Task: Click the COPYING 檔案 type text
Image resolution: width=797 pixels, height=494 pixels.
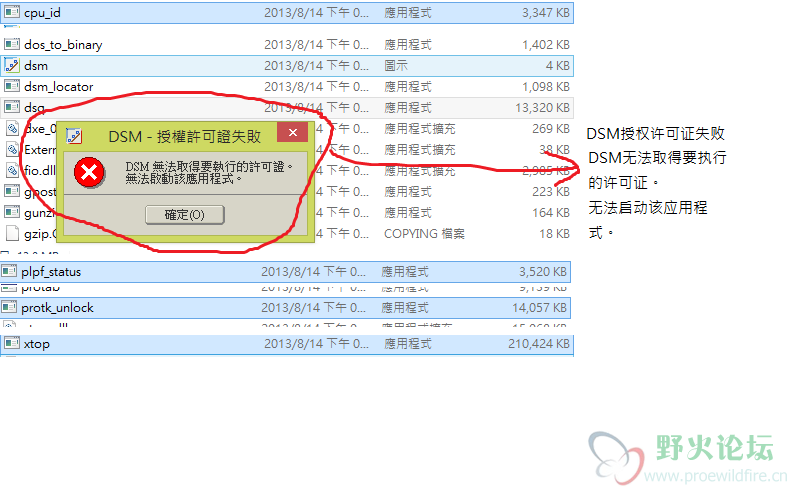Action: 424,233
